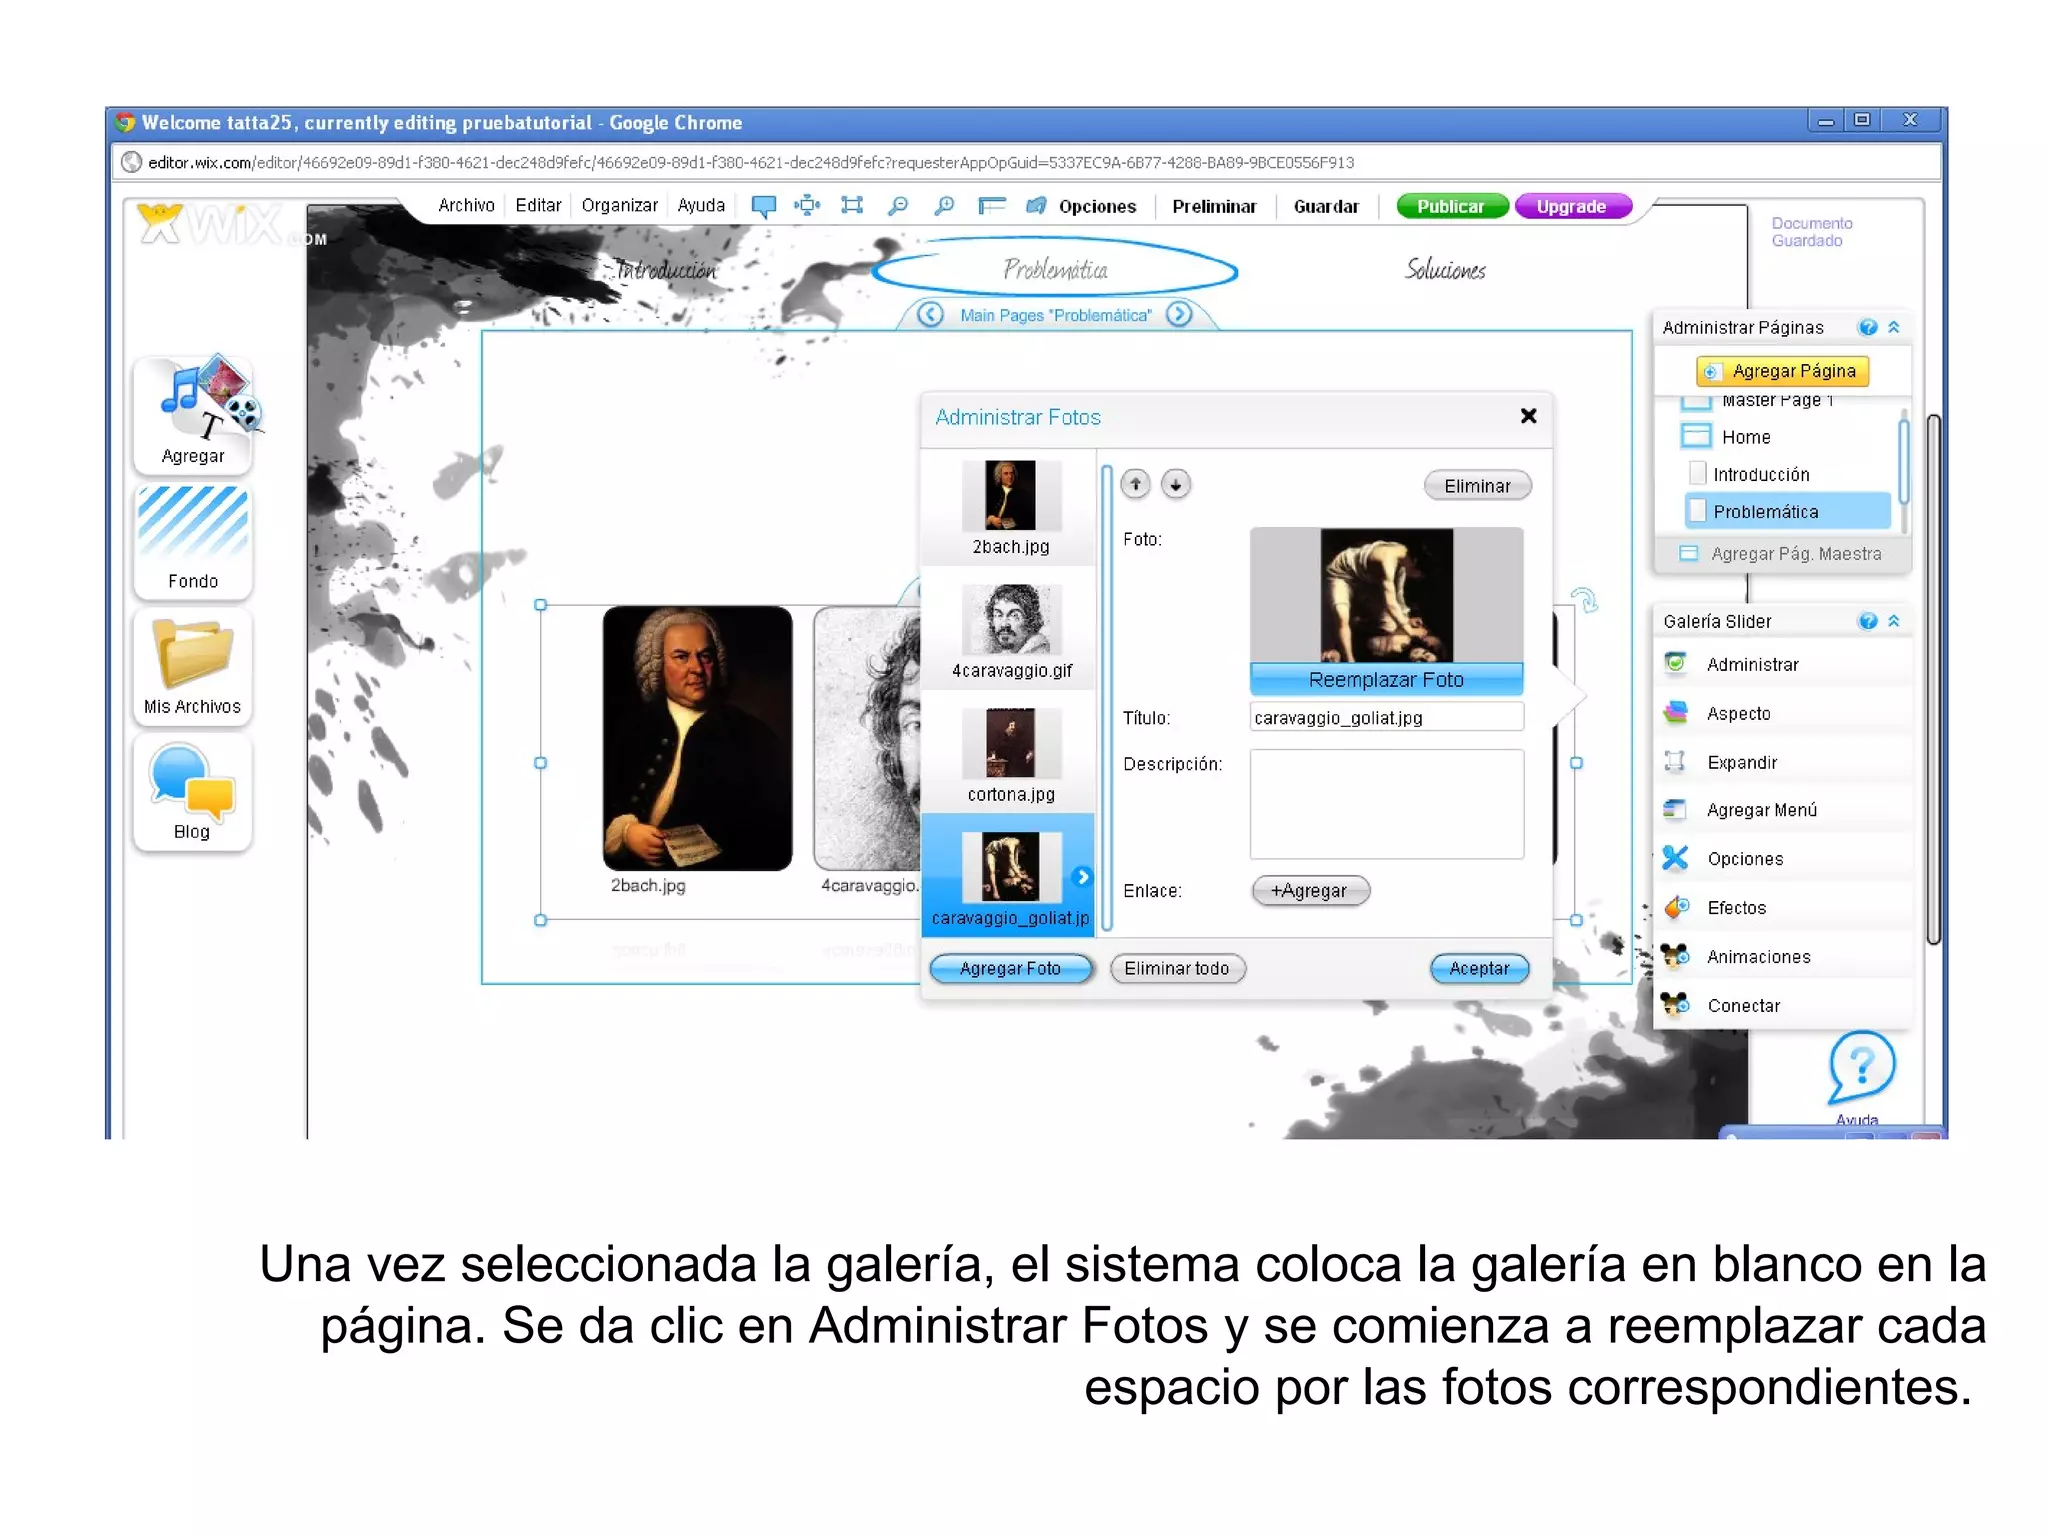2048x1536 pixels.
Task: Click the purple Upgrade button
Action: pyautogui.click(x=1573, y=207)
